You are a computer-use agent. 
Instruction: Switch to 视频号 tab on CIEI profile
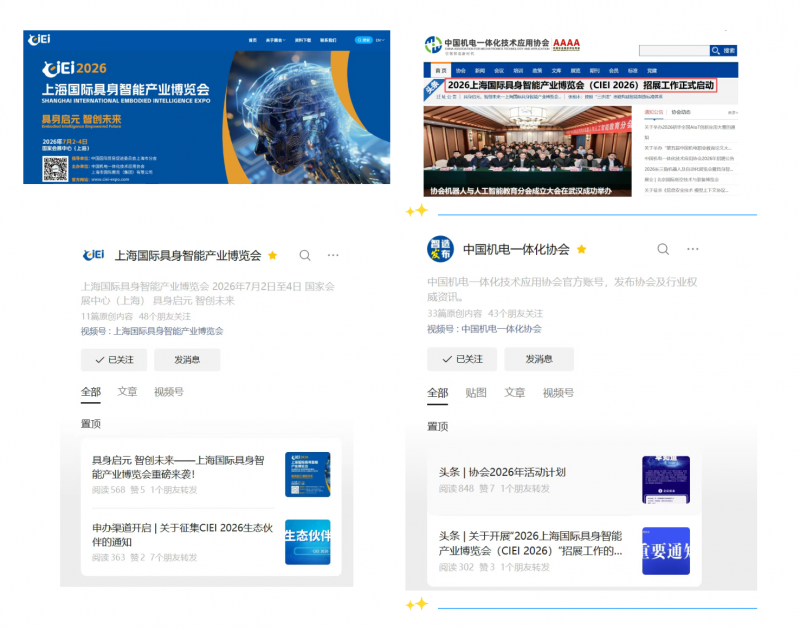168,392
